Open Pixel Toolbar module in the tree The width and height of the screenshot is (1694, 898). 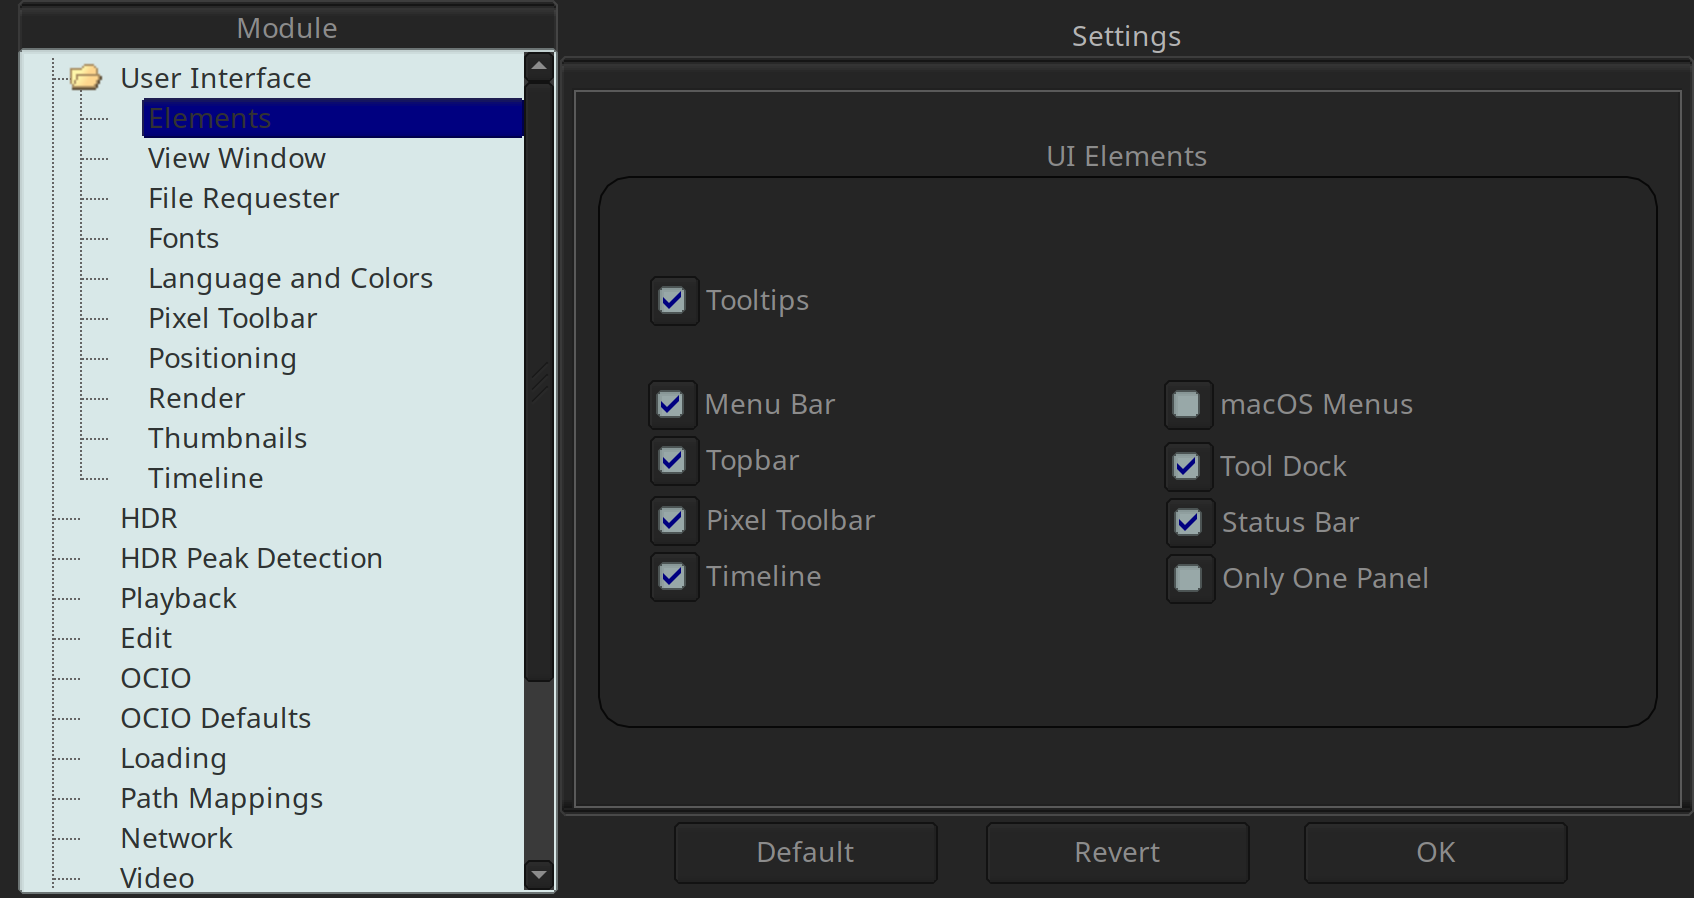coord(233,318)
